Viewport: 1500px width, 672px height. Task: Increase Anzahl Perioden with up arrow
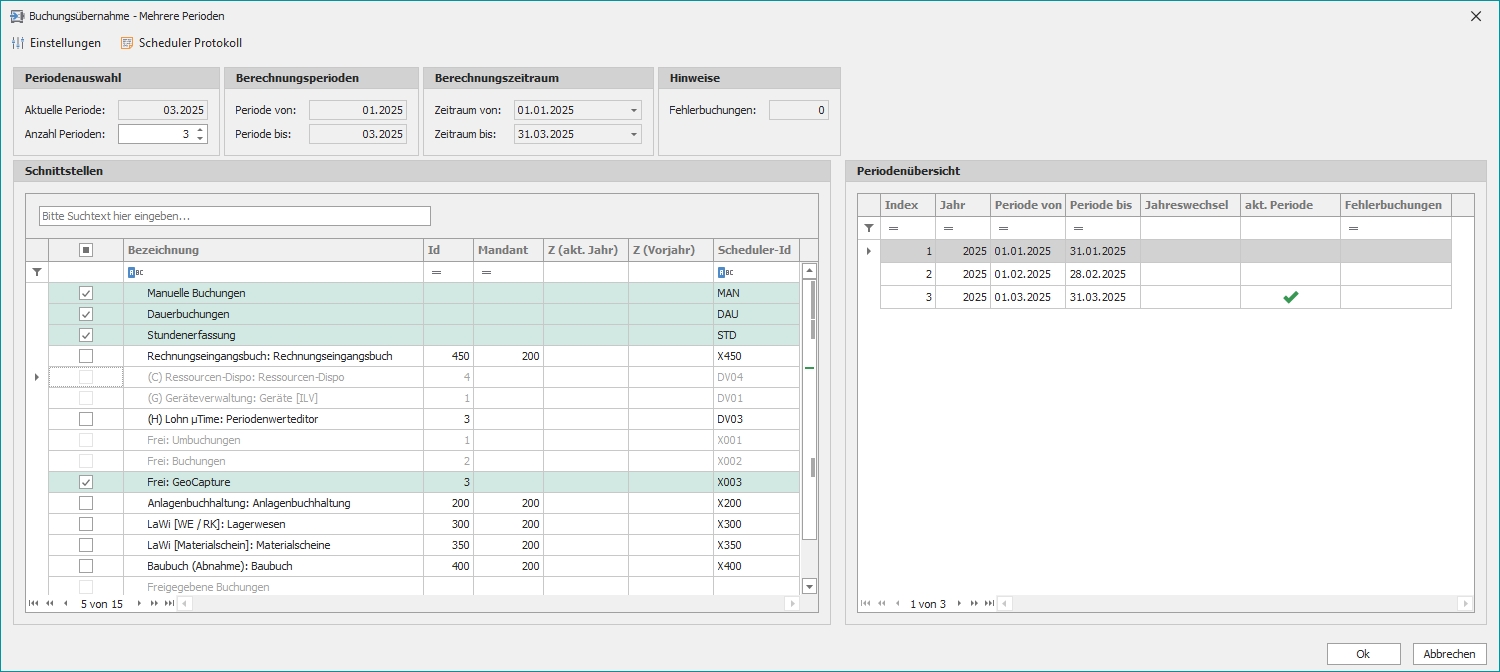200,130
